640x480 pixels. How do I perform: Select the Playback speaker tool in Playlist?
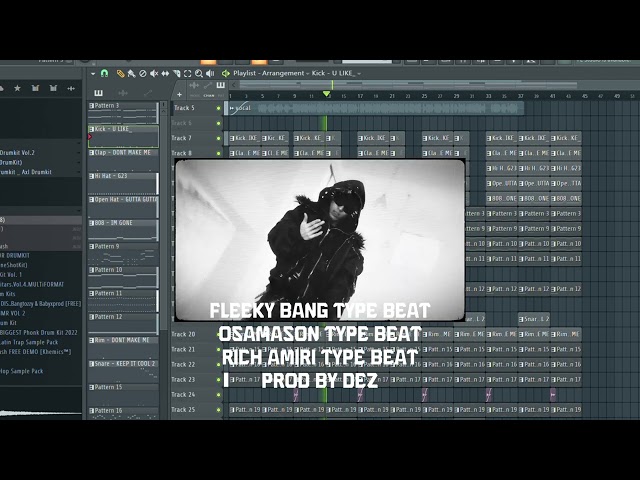click(210, 73)
